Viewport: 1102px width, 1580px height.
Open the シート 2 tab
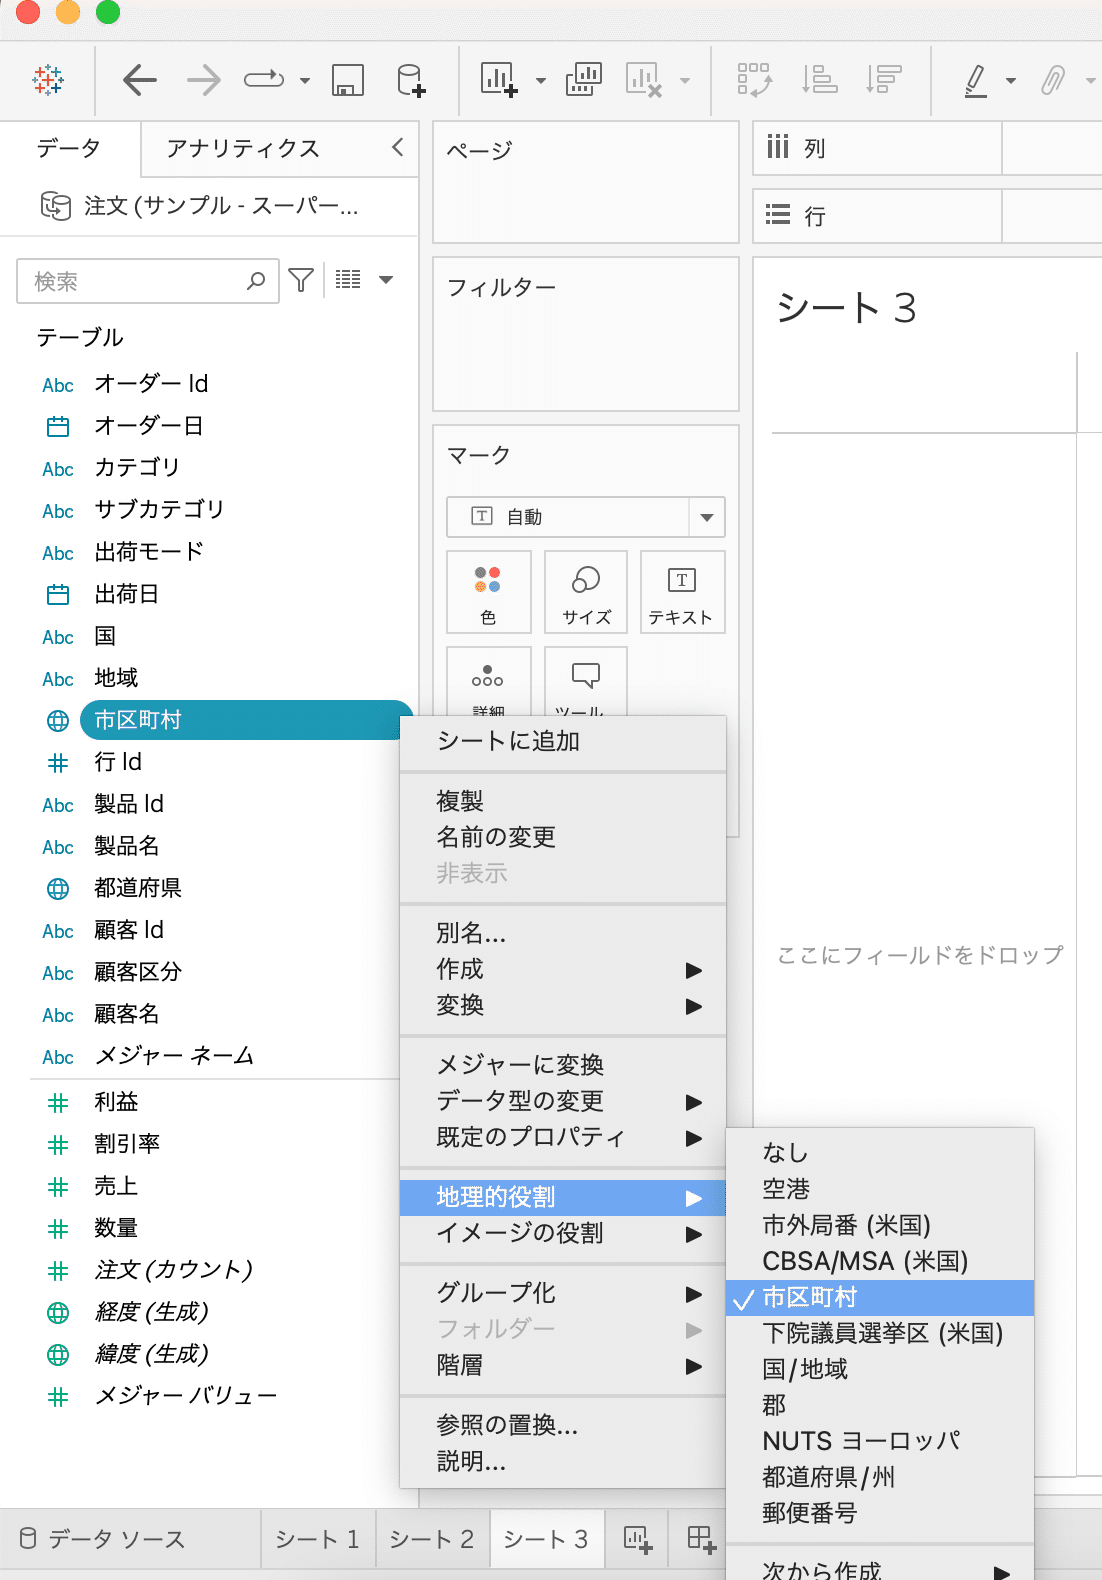click(432, 1539)
